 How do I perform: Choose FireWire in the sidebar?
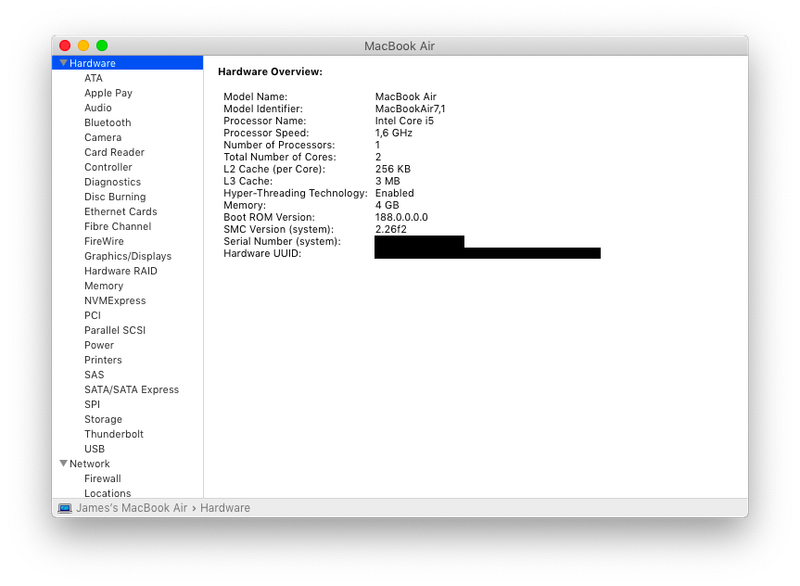click(x=104, y=241)
